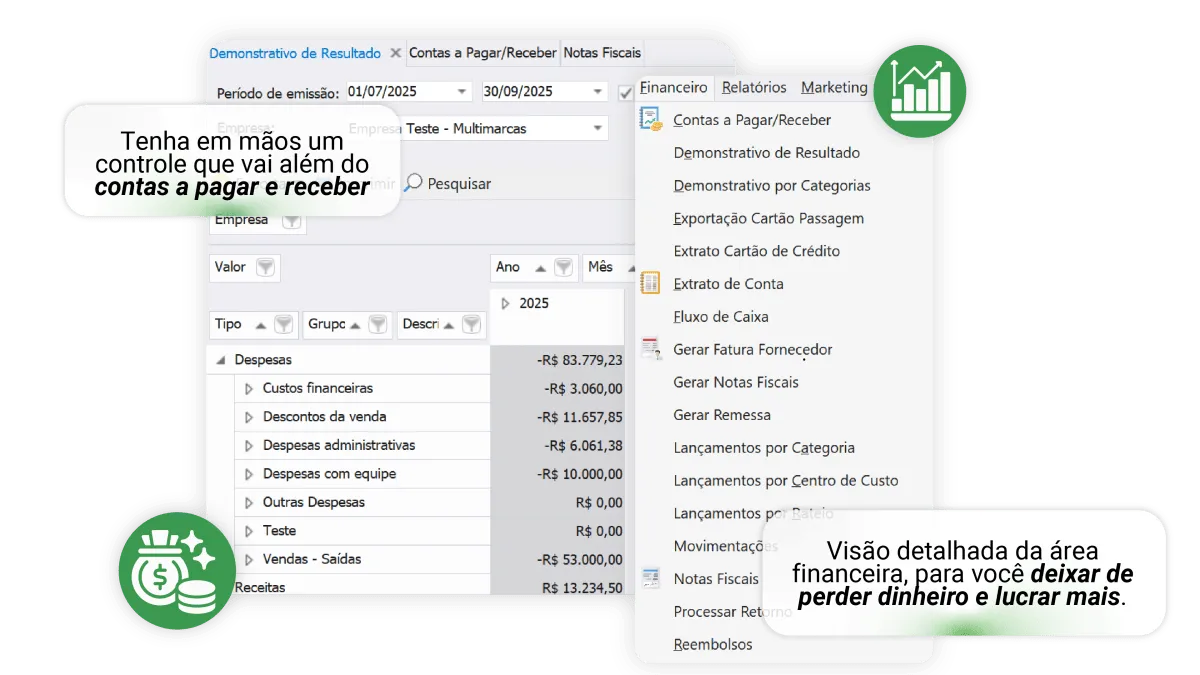Click the value -R$ 6.061,38
Image resolution: width=1200 pixels, height=675 pixels.
pyautogui.click(x=583, y=445)
